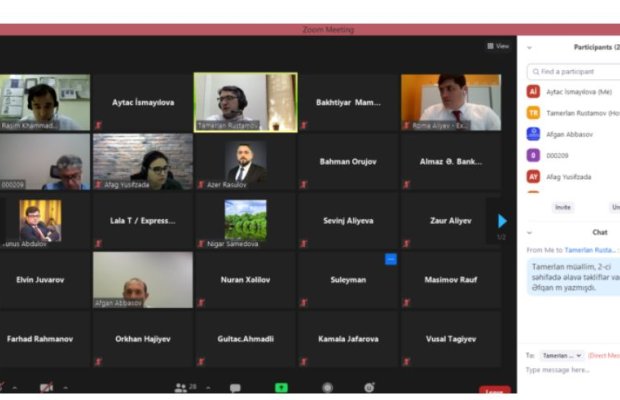Select Farhad Rahmanov participant tile
Image resolution: width=620 pixels, height=400 pixels.
coord(45,339)
